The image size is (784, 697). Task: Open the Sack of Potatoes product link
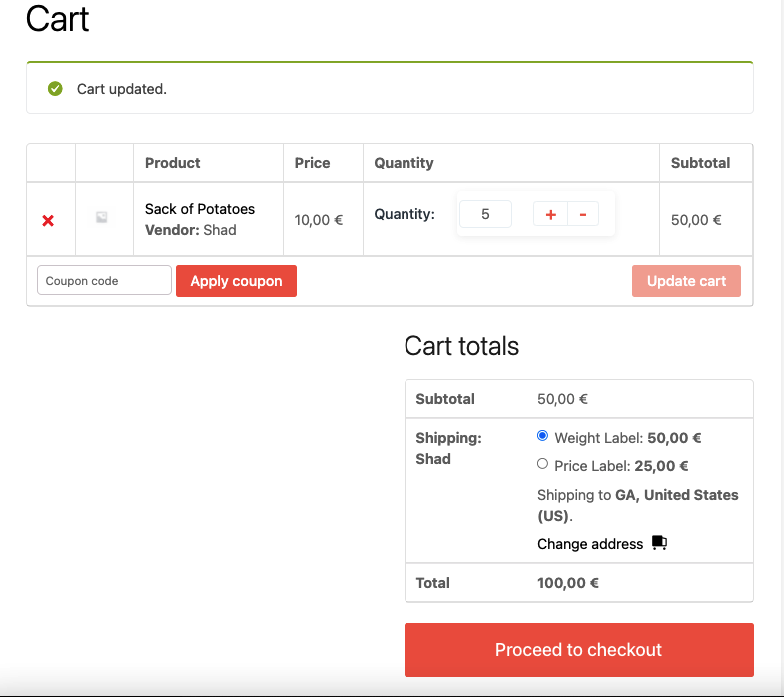pyautogui.click(x=200, y=209)
